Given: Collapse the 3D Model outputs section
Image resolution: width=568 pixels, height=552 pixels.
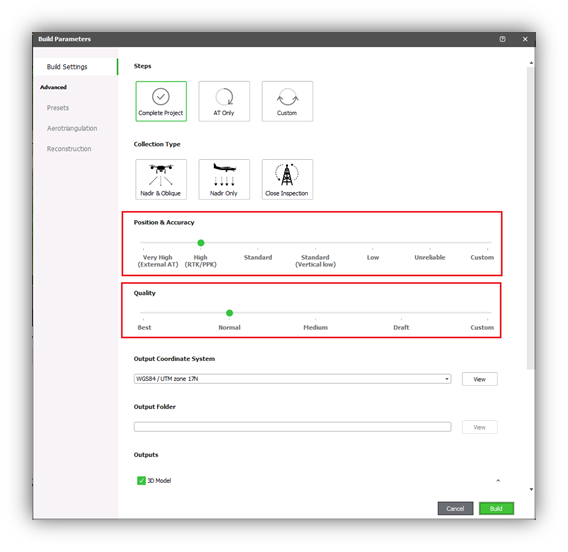Looking at the screenshot, I should (498, 481).
